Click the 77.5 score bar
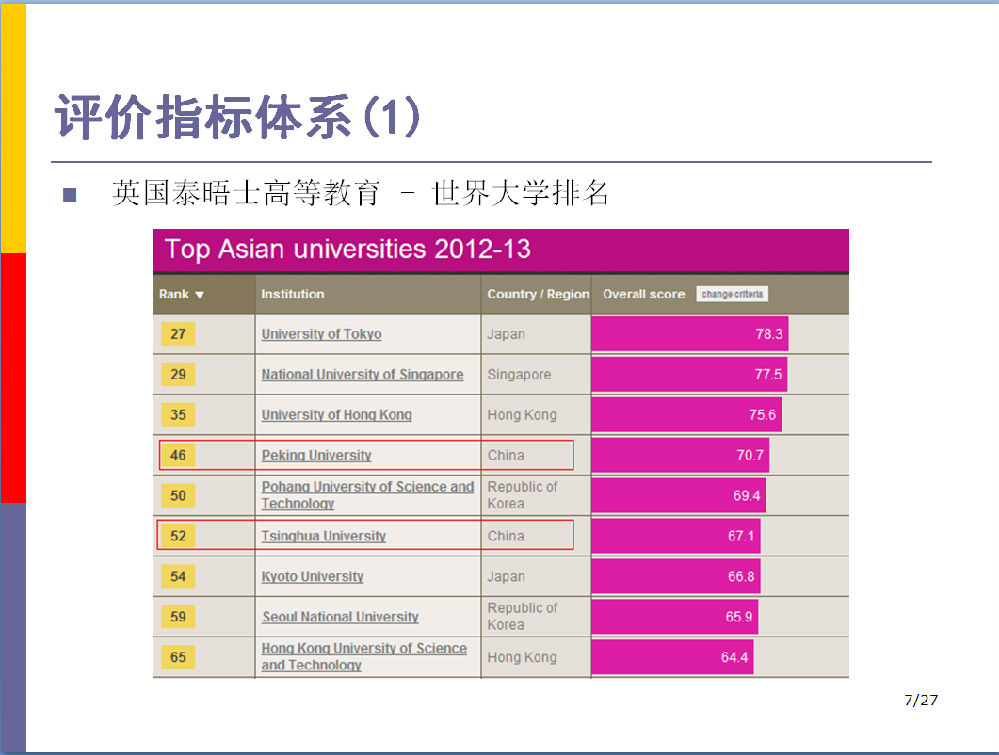This screenshot has height=755, width=999. tap(689, 374)
